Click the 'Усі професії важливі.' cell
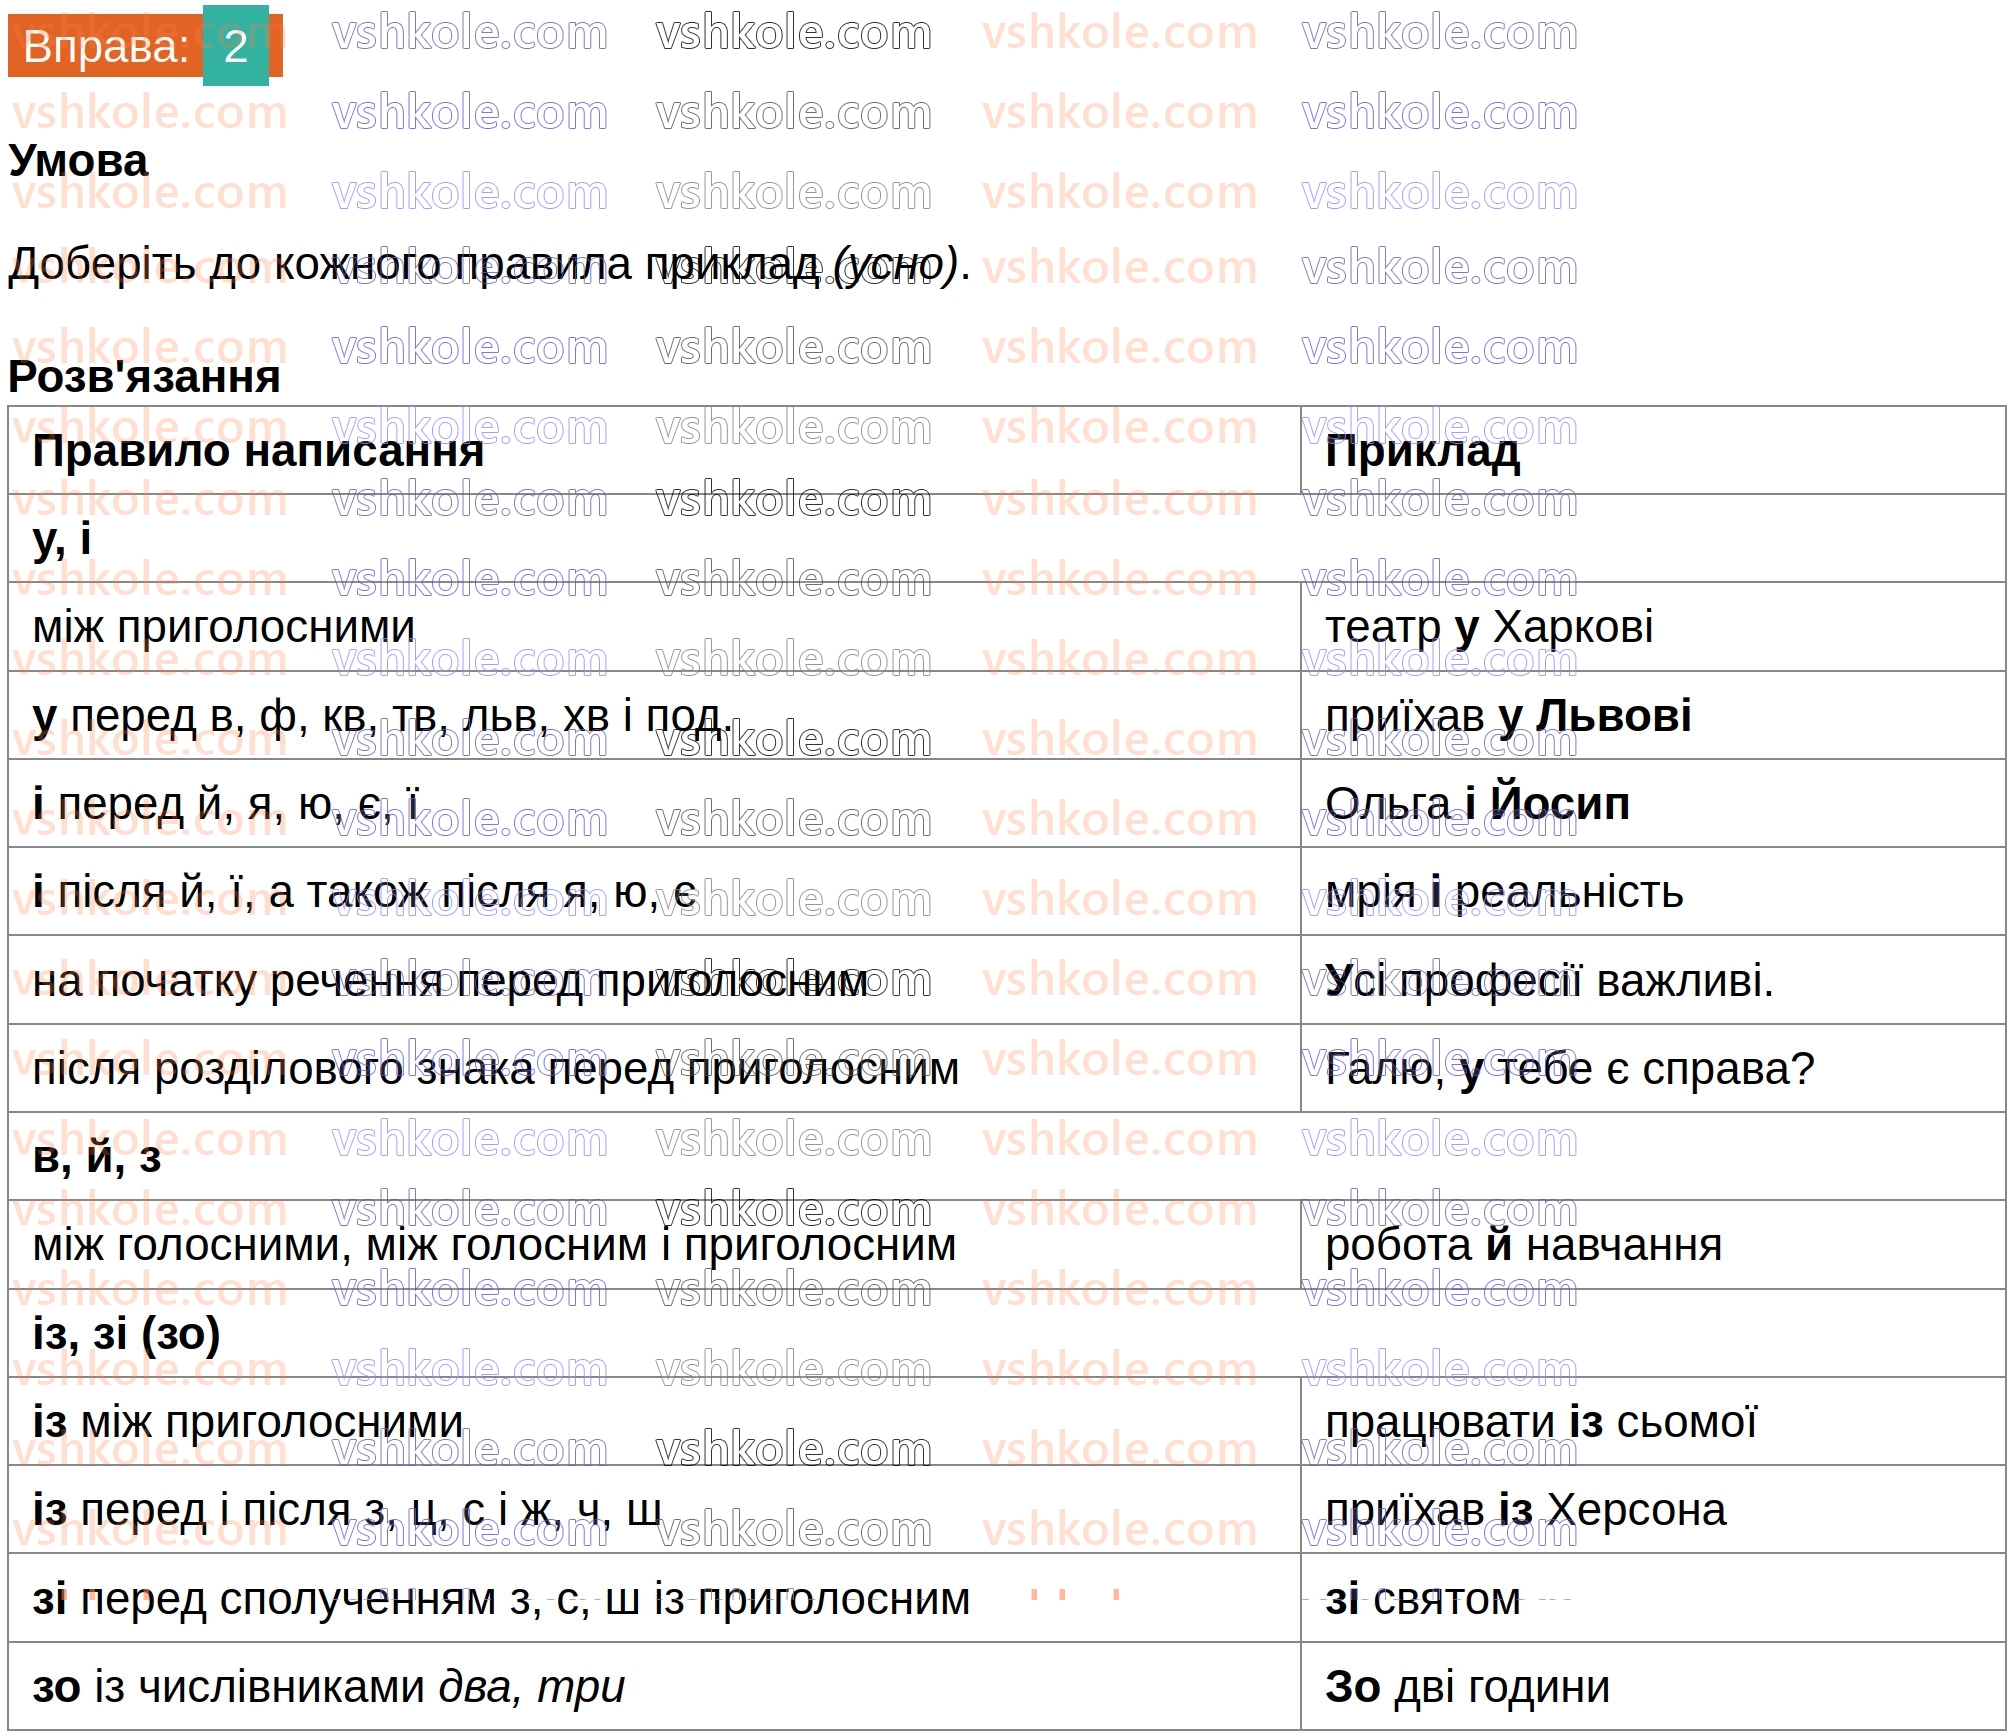 tap(1548, 981)
